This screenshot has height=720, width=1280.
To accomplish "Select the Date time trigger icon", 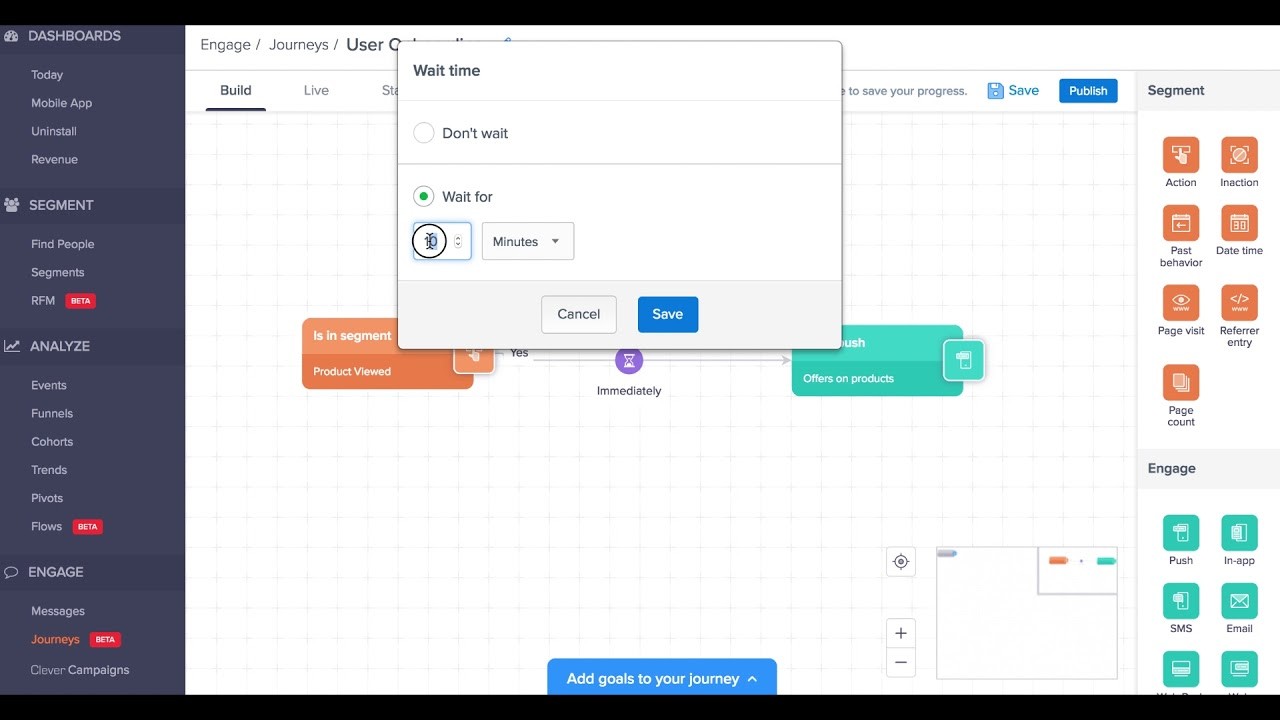I will 1238,225.
